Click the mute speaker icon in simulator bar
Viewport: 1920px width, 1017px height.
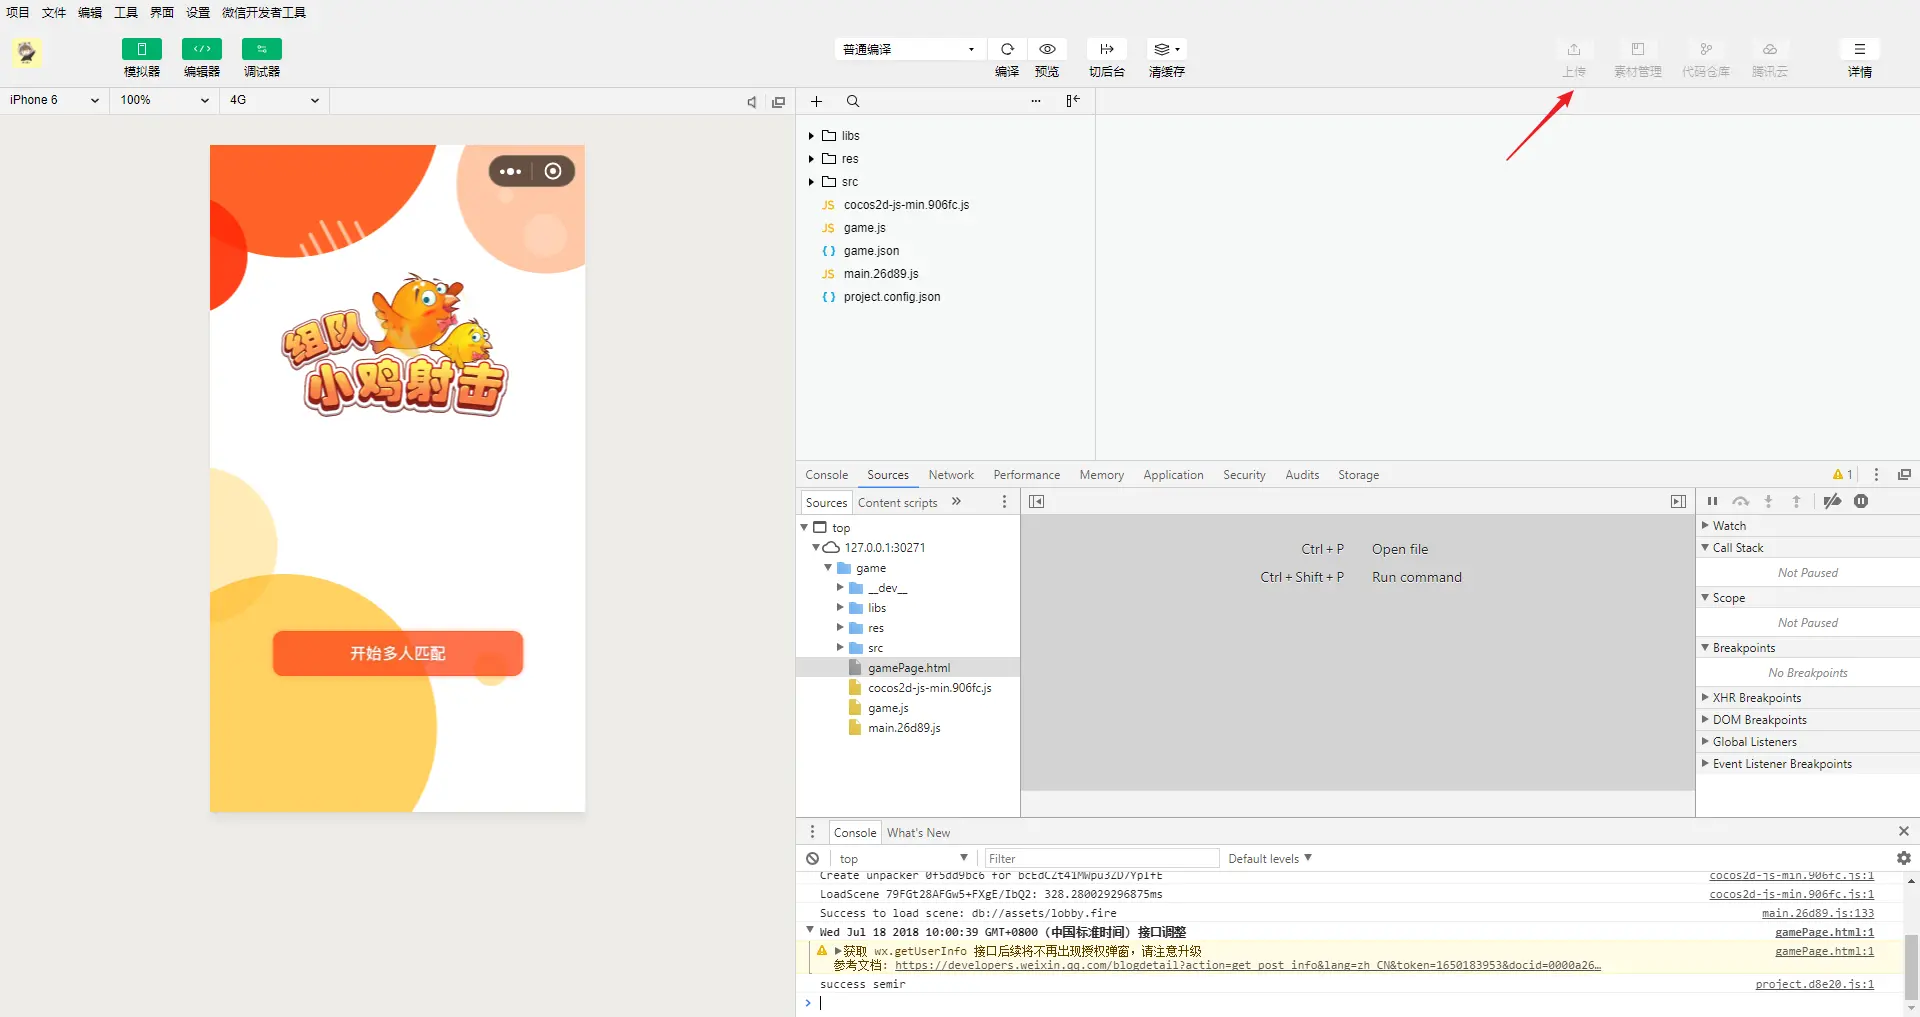click(752, 102)
